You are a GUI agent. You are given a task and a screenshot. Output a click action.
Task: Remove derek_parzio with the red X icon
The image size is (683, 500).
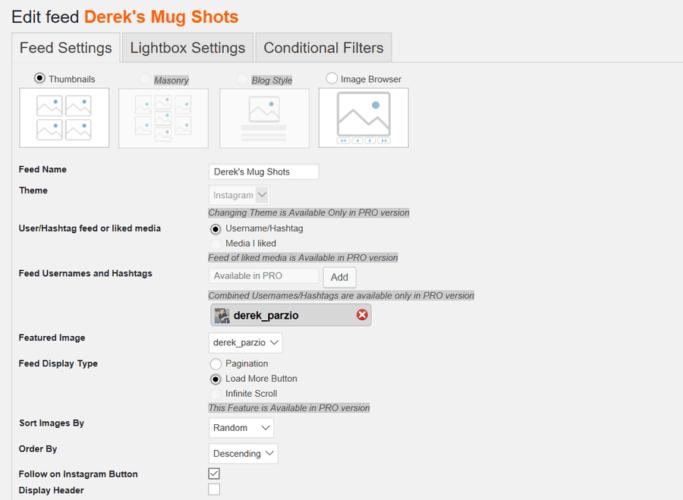pos(362,315)
